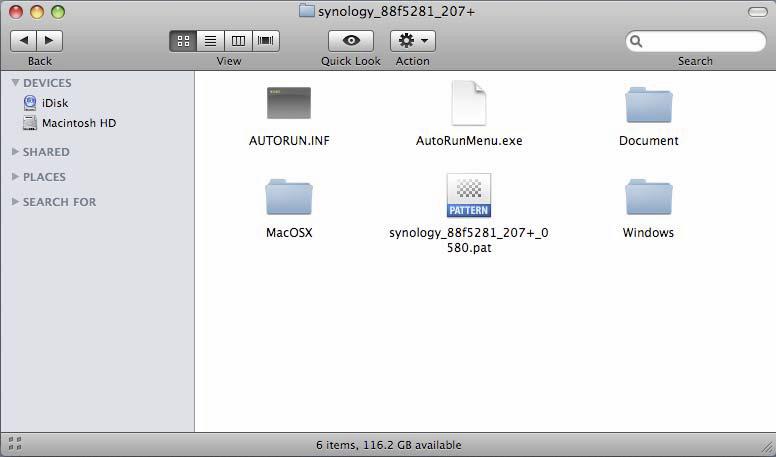Click folder proxy icon in title bar
The width and height of the screenshot is (776, 457).
click(307, 11)
